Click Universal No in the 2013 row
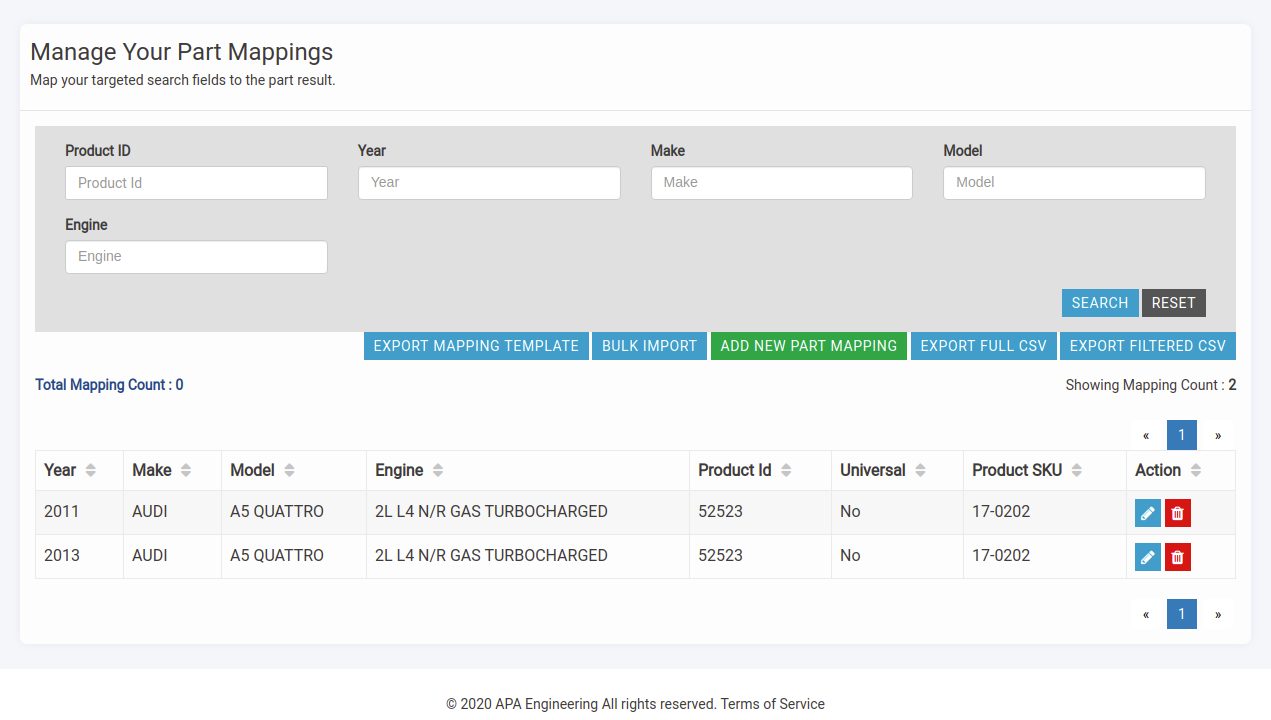 pos(850,556)
